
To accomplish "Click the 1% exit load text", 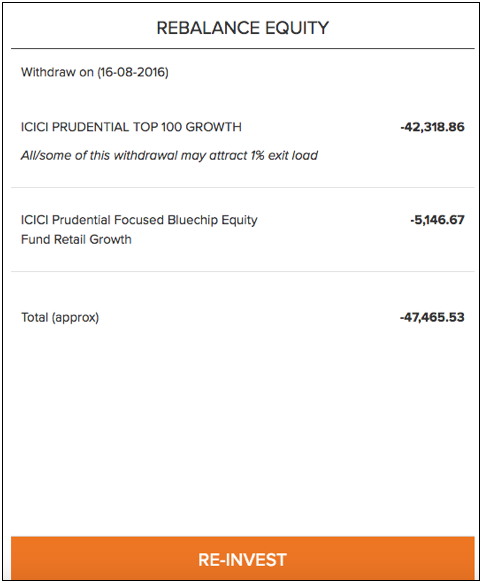I will [284, 155].
